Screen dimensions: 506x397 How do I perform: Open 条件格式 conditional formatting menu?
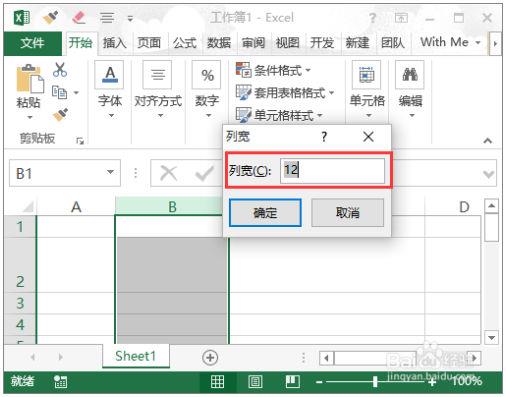pyautogui.click(x=273, y=70)
